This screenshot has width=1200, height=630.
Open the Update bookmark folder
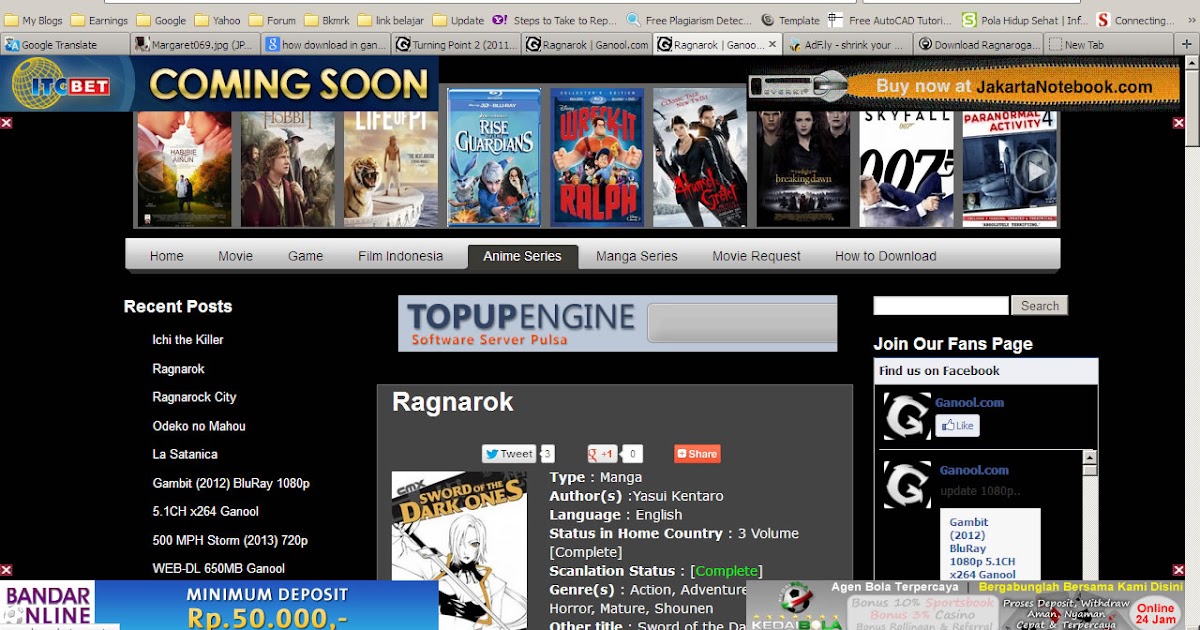(x=458, y=20)
